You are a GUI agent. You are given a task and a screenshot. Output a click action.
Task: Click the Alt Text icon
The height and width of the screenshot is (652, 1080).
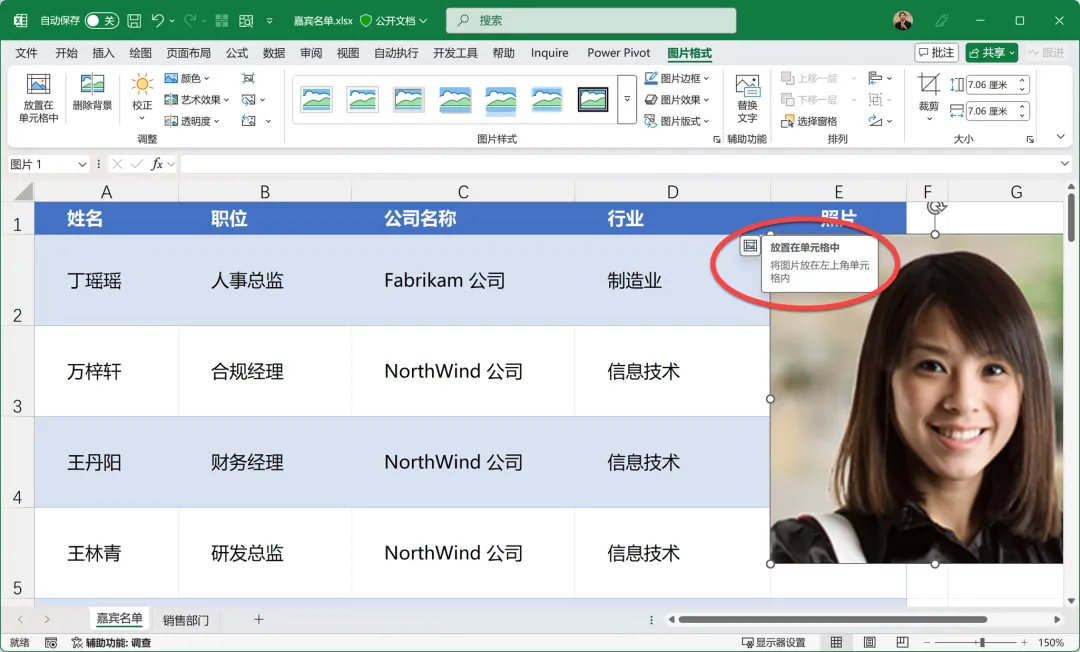pos(747,87)
